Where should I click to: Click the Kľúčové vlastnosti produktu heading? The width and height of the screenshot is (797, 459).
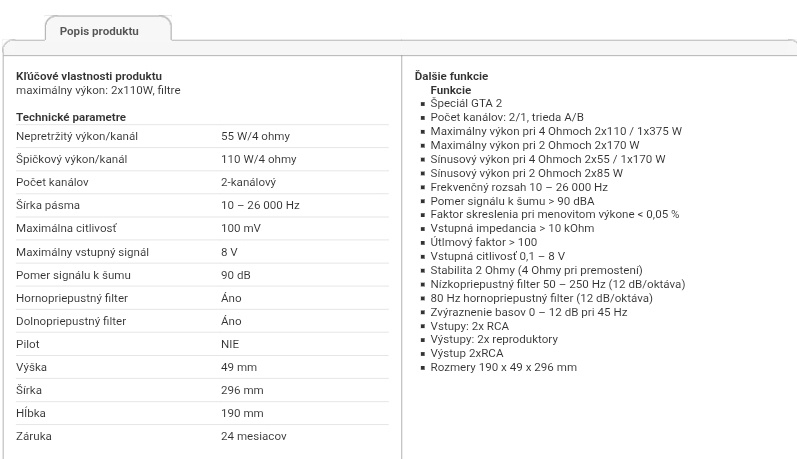click(x=89, y=76)
